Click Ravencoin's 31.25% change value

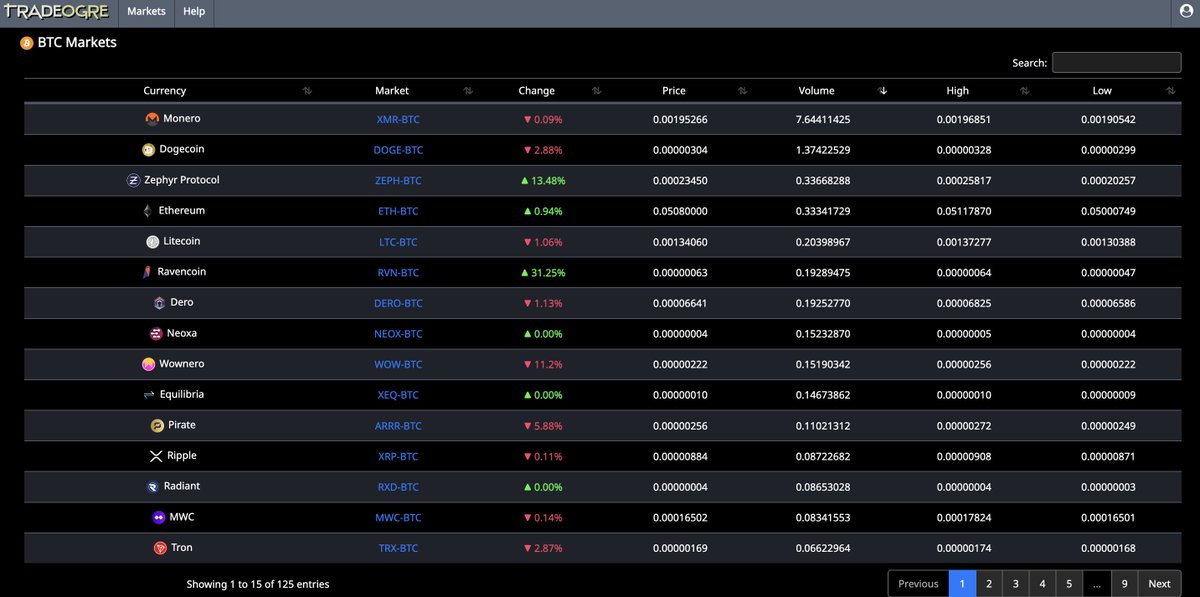click(543, 273)
